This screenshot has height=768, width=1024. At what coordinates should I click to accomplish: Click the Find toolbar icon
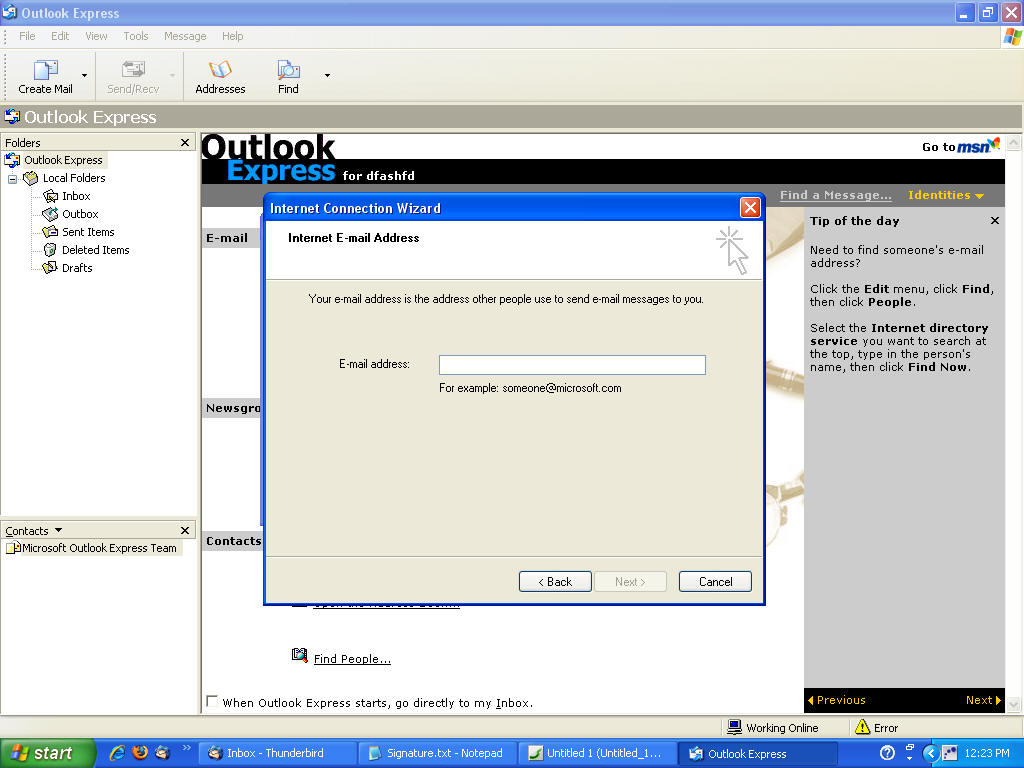(288, 69)
